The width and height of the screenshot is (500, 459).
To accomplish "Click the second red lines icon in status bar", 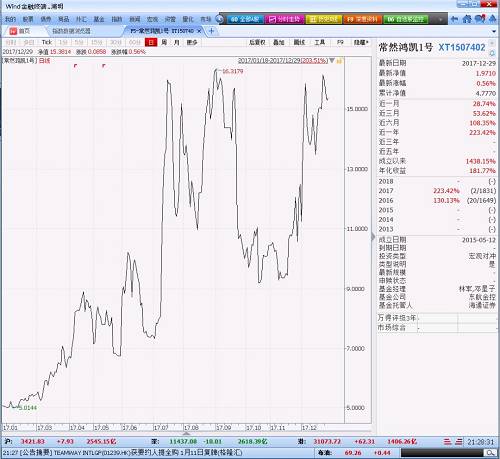I will (459, 442).
